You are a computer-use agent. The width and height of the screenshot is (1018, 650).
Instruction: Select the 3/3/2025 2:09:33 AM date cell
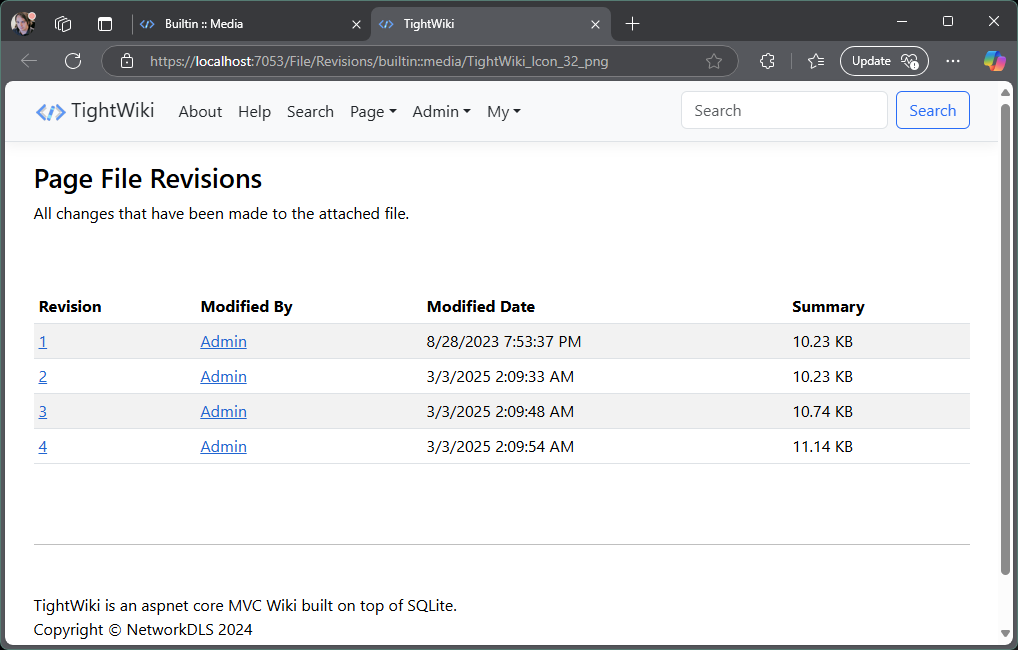point(500,377)
